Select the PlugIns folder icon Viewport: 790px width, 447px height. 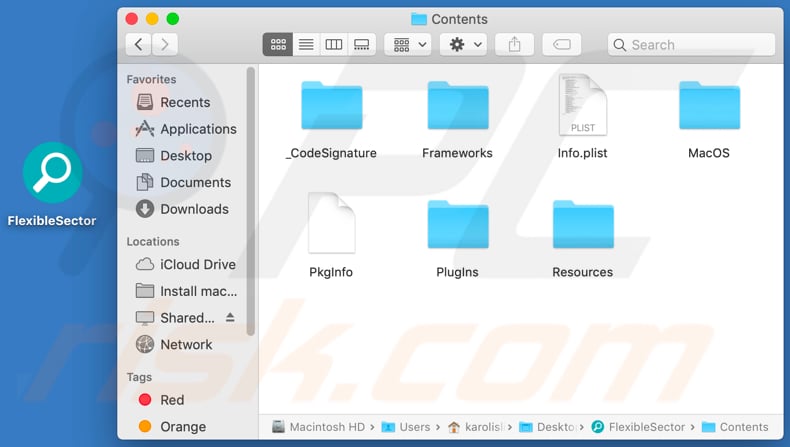tap(457, 225)
